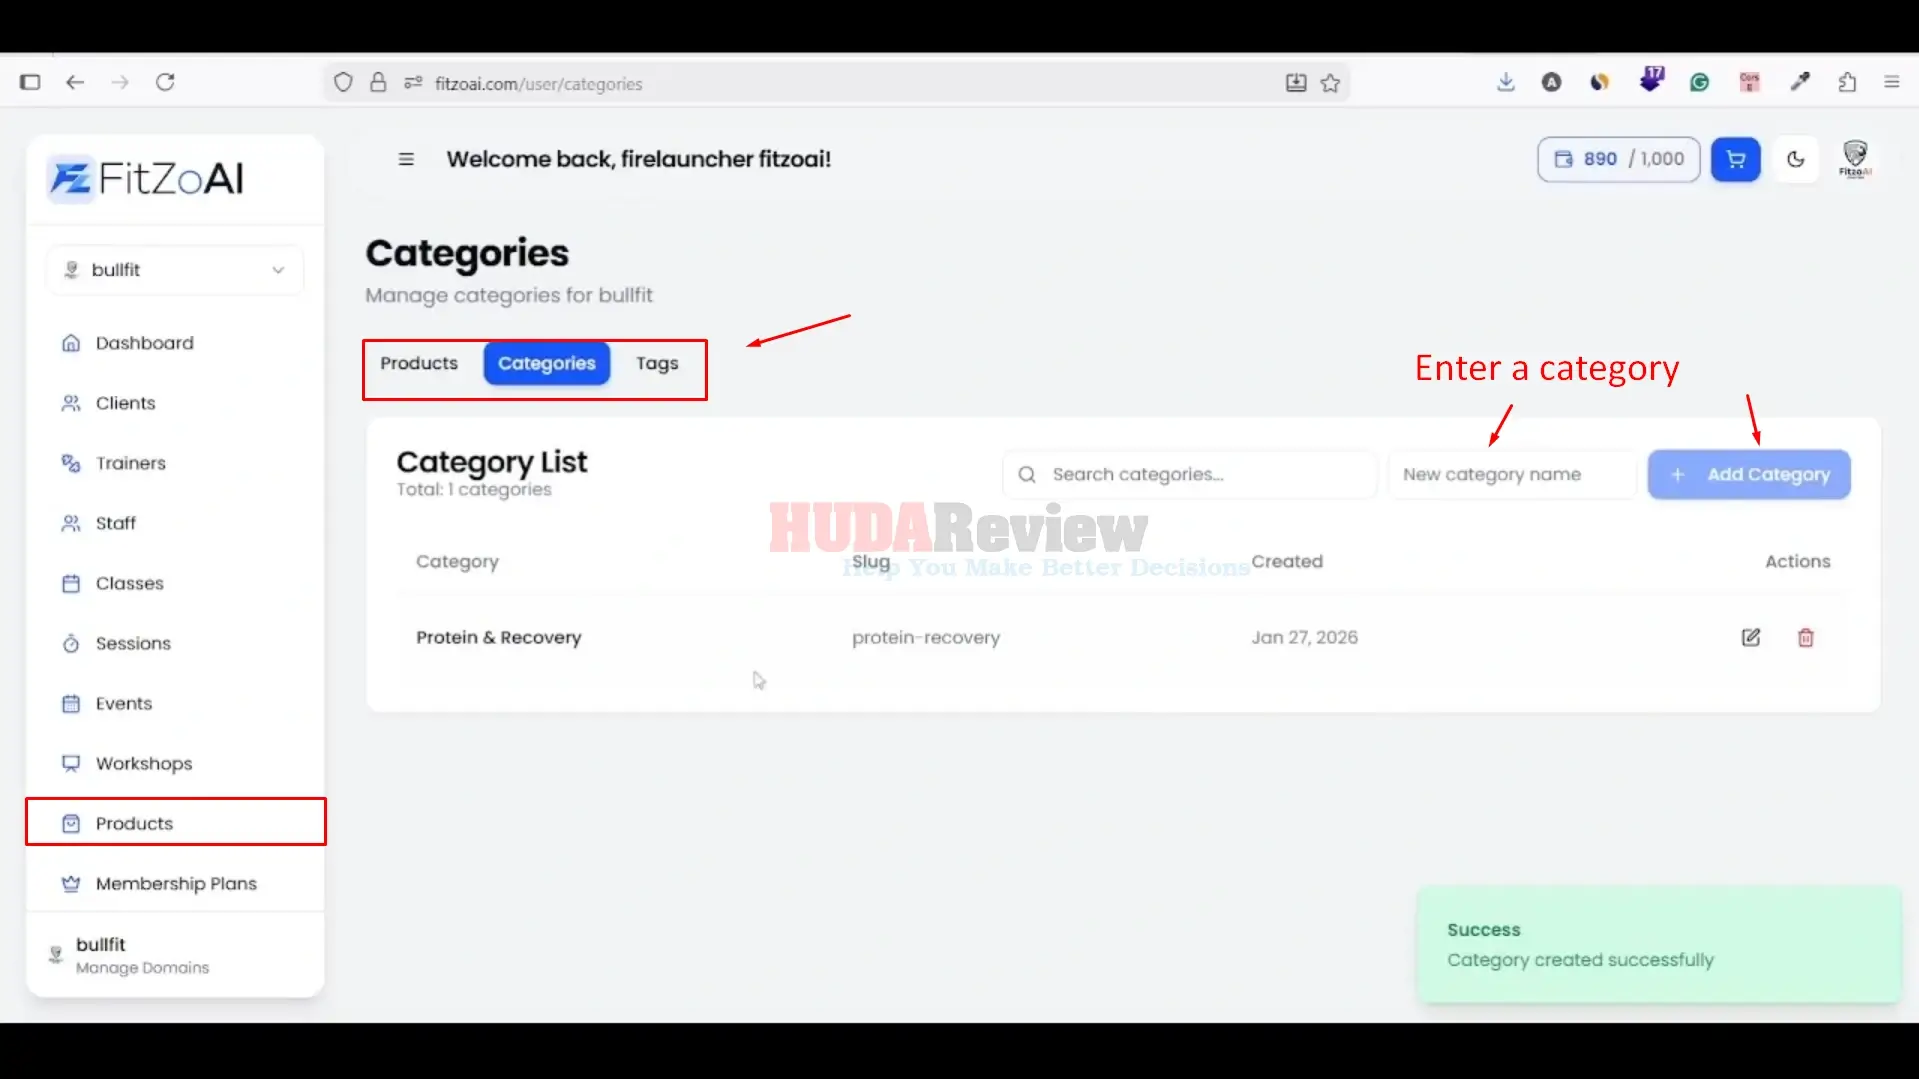The width and height of the screenshot is (1919, 1079).
Task: Click the eyedropper extension icon
Action: [1800, 82]
